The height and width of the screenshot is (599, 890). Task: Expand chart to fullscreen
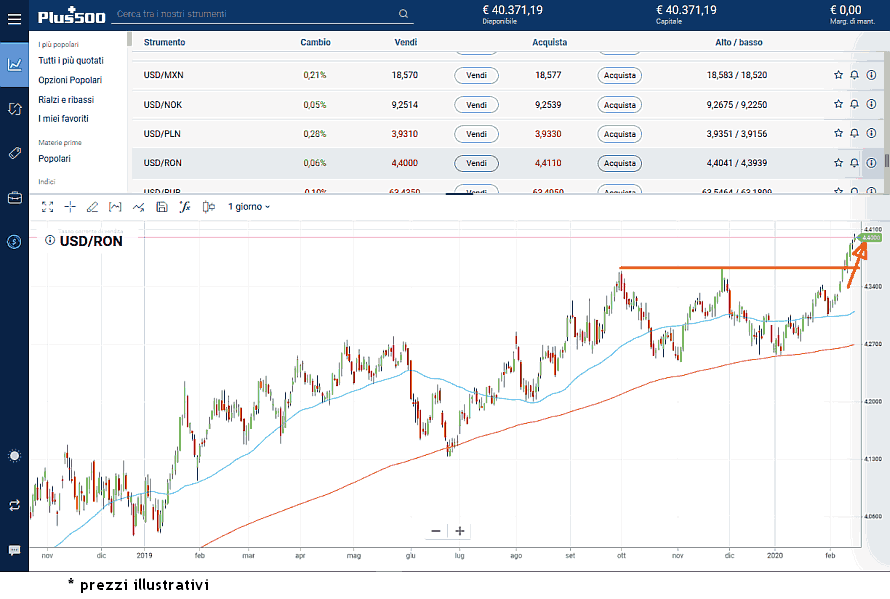(47, 207)
